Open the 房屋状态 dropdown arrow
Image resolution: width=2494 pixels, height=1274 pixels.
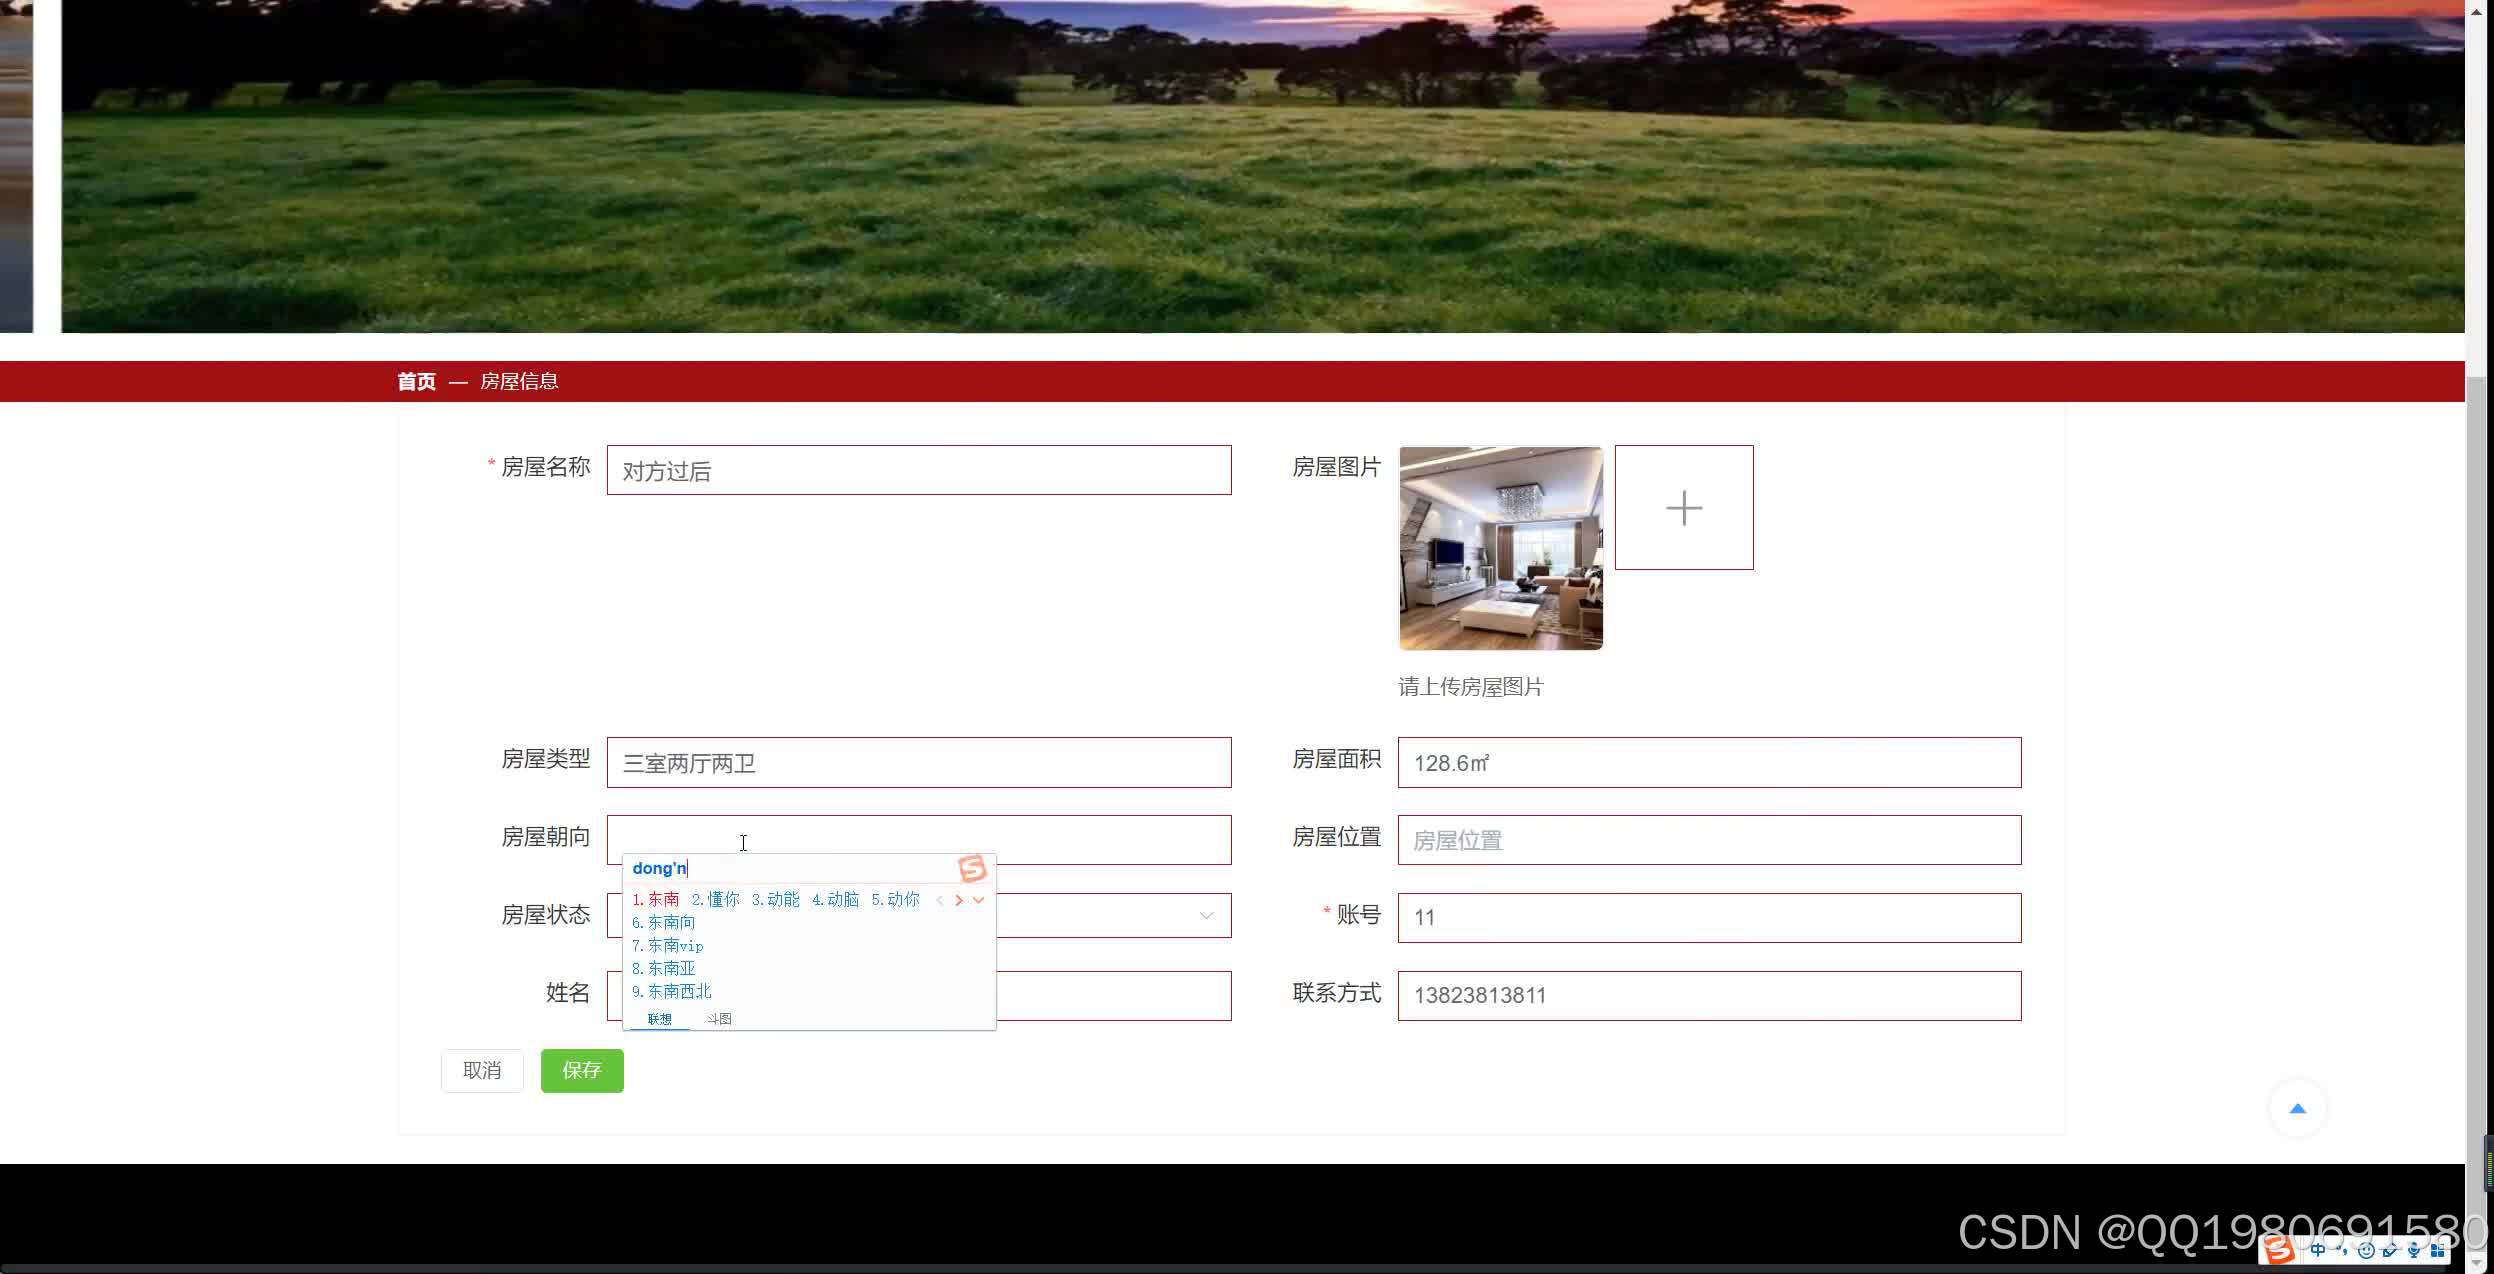(1206, 916)
